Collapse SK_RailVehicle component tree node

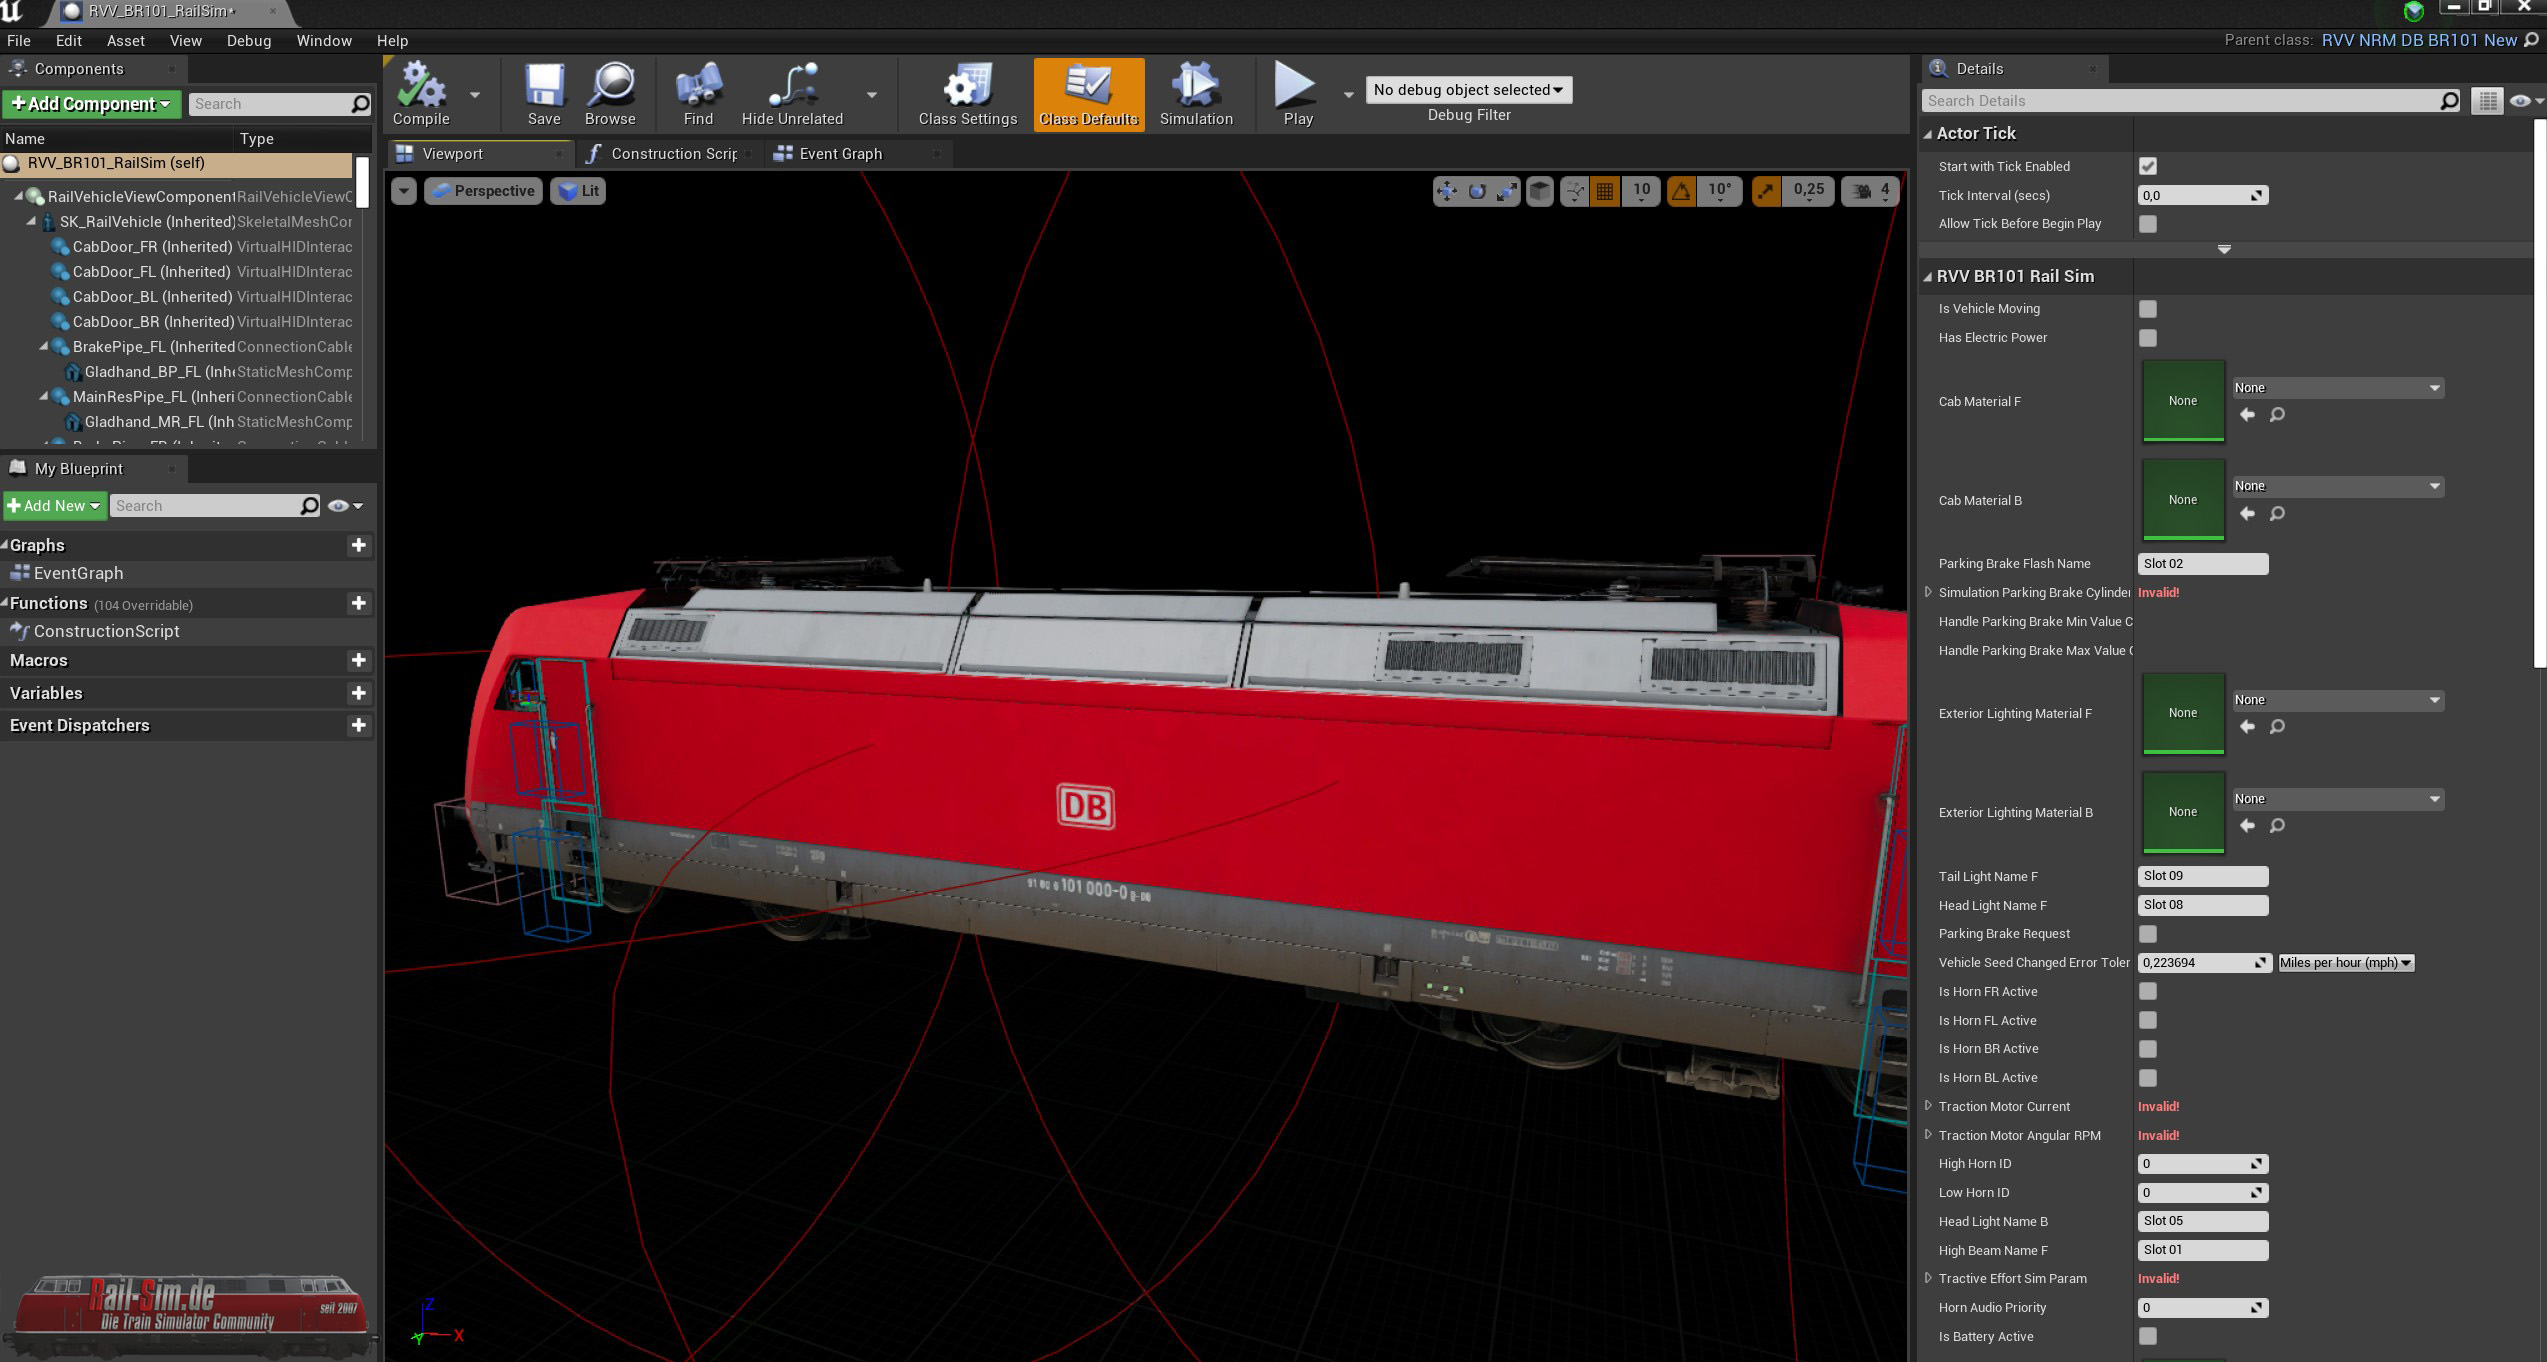coord(31,221)
